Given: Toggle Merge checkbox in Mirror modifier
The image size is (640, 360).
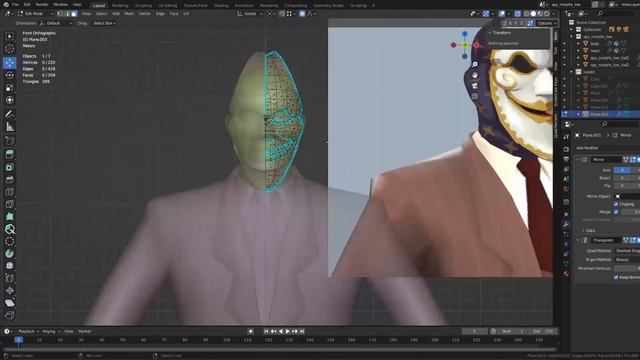Looking at the screenshot, I should tap(616, 212).
